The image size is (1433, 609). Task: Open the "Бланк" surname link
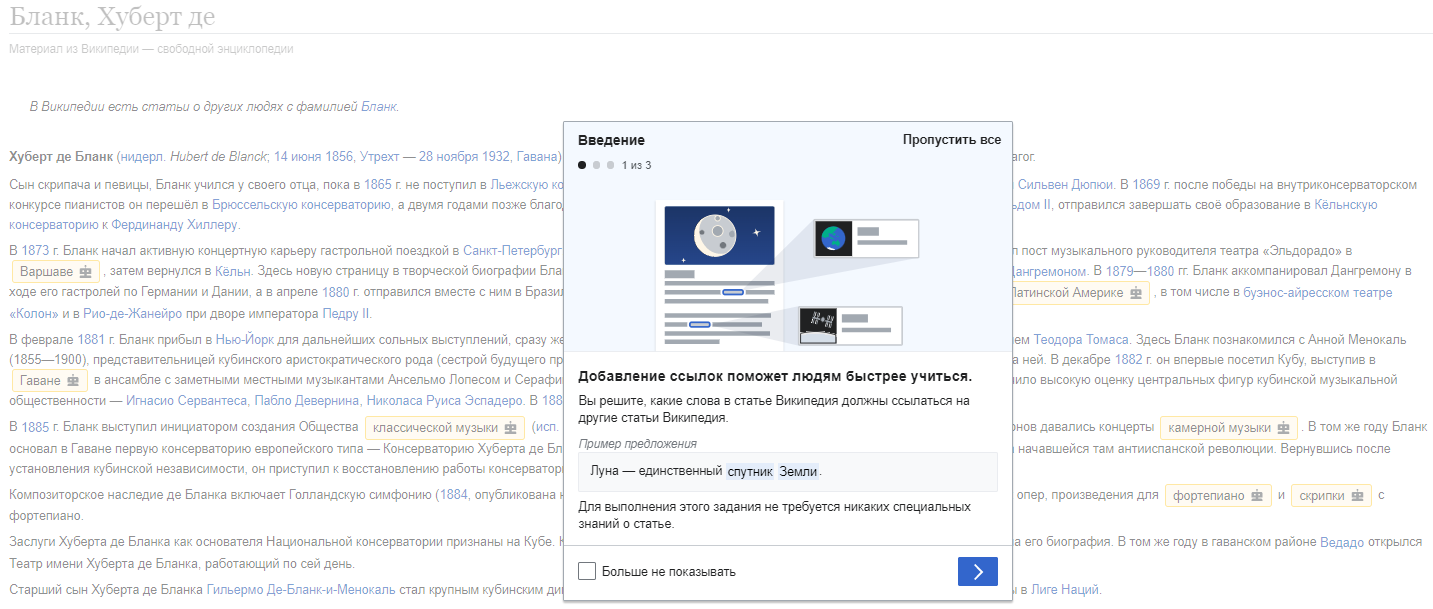coord(379,106)
